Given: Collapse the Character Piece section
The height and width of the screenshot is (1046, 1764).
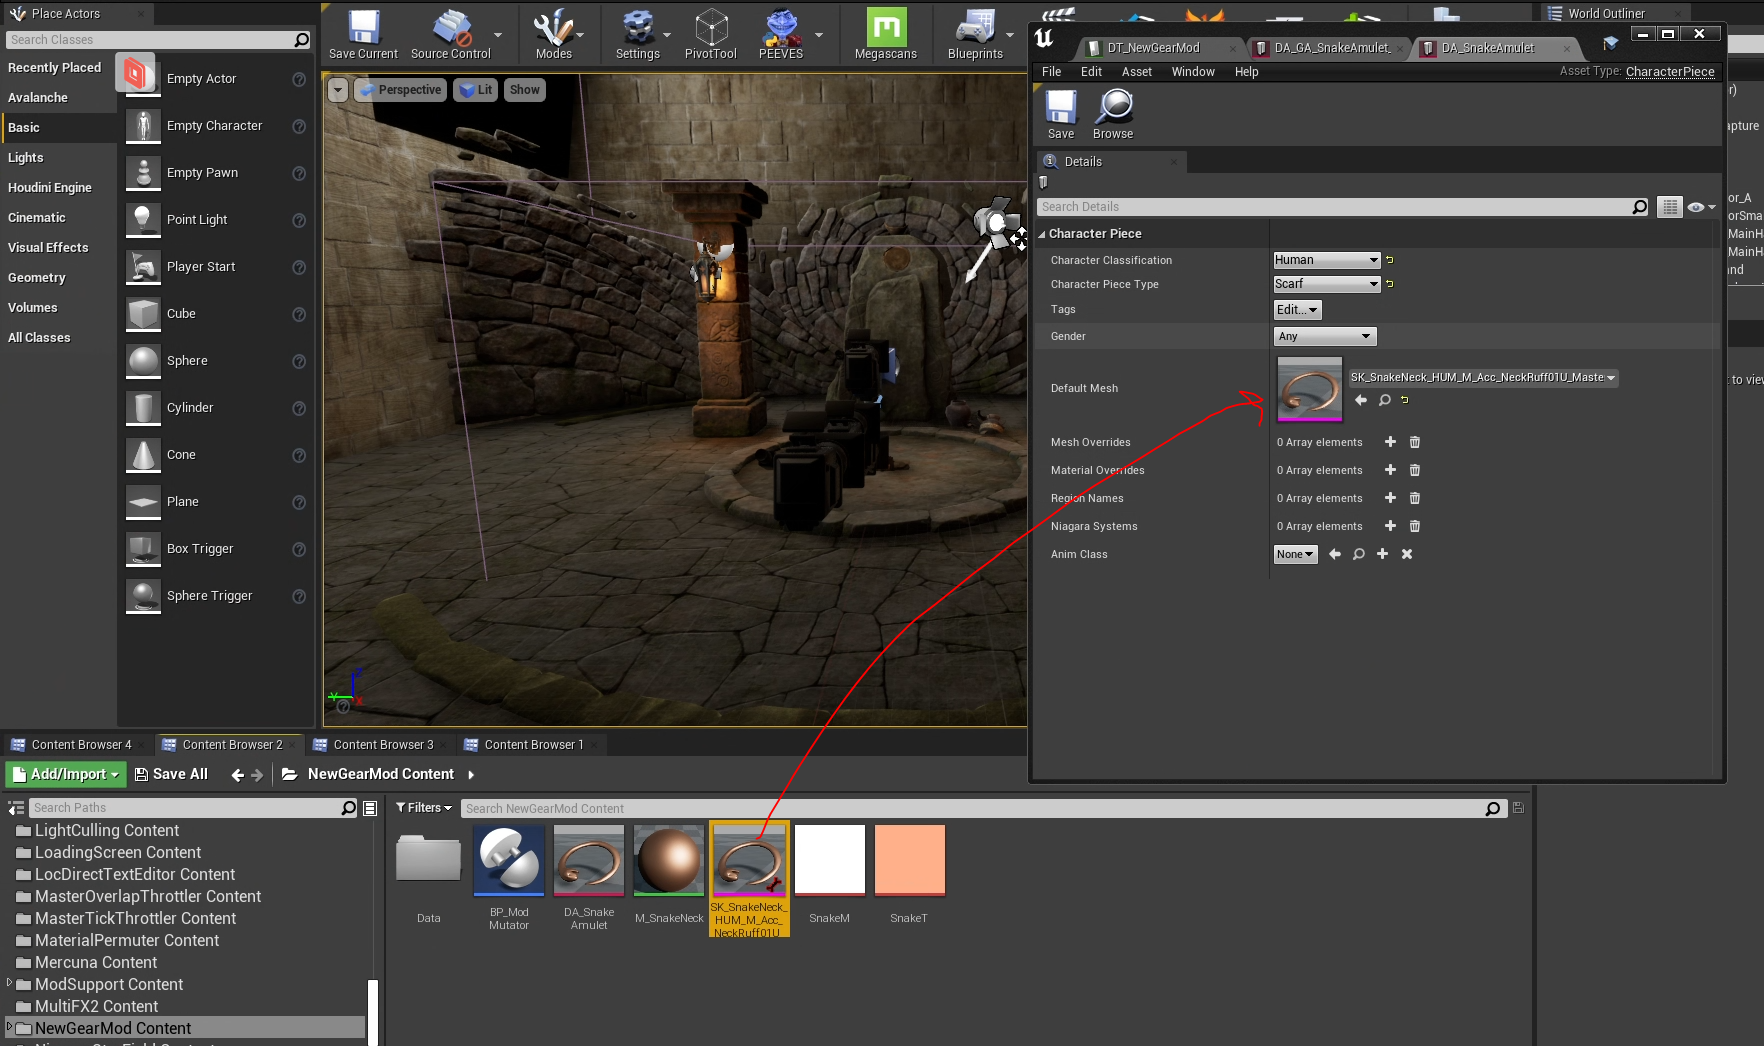Looking at the screenshot, I should coord(1041,234).
